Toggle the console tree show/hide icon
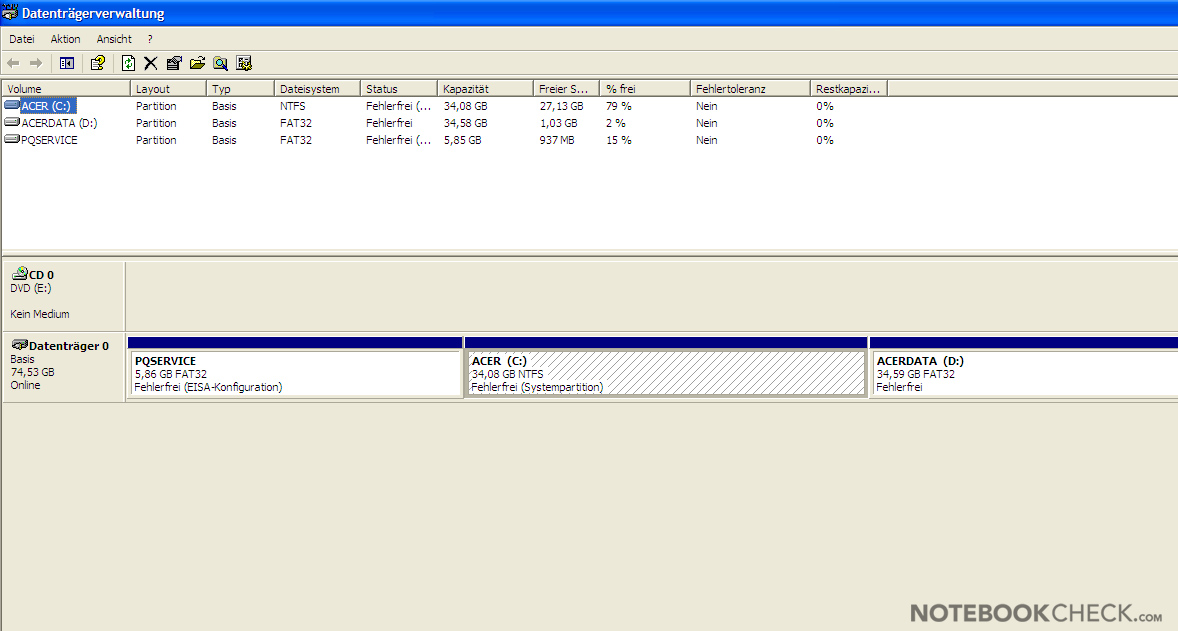The height and width of the screenshot is (631, 1178). click(67, 63)
